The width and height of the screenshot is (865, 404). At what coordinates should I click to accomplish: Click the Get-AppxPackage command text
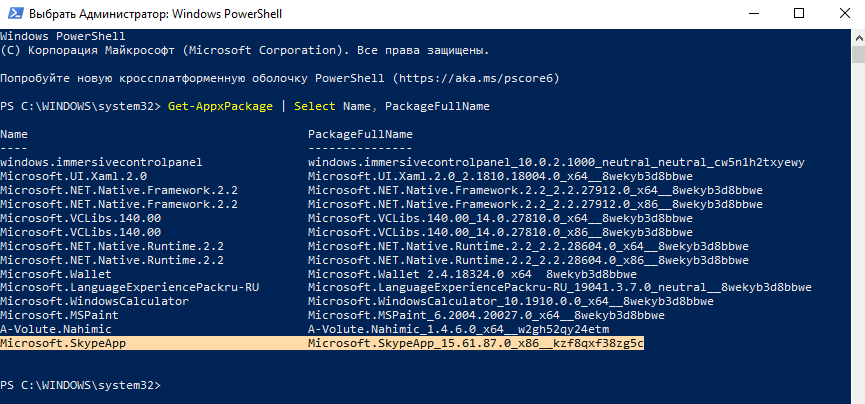point(220,106)
